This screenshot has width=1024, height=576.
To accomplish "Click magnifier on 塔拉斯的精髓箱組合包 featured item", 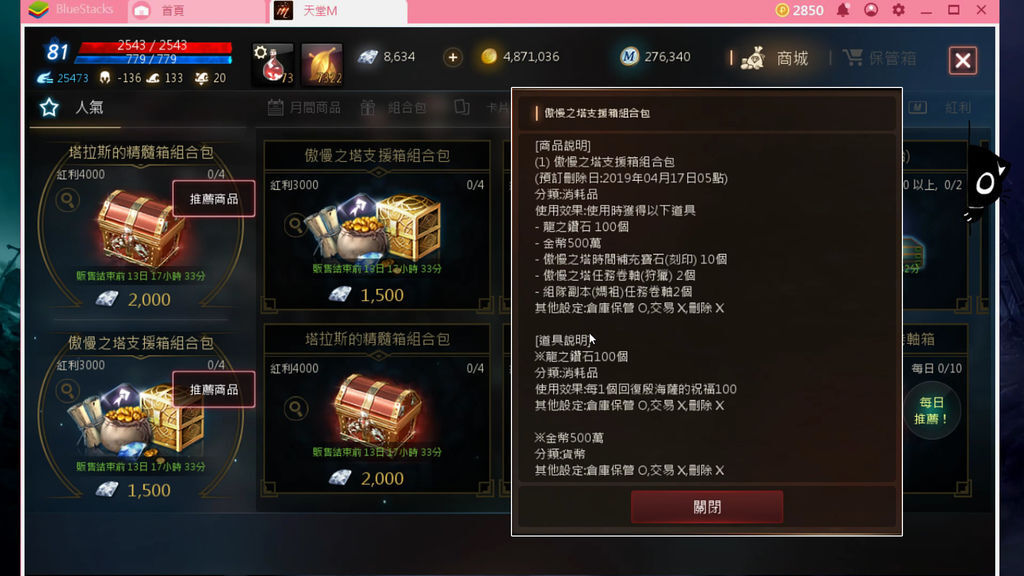I will point(67,200).
